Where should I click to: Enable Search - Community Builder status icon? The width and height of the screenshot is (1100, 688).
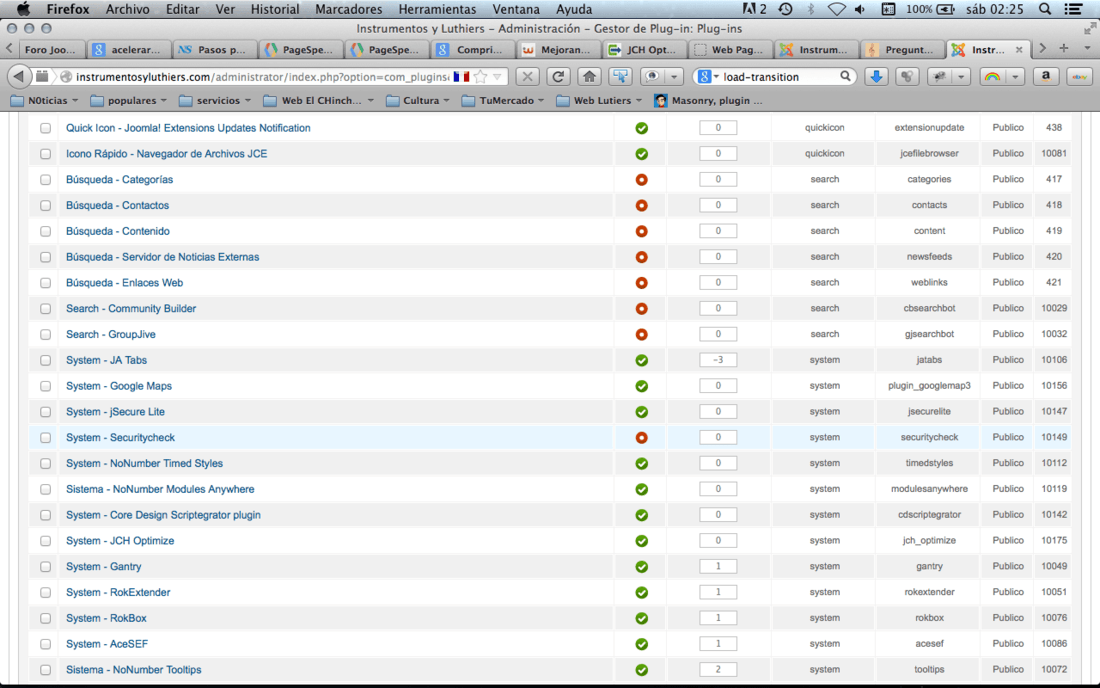coord(641,309)
